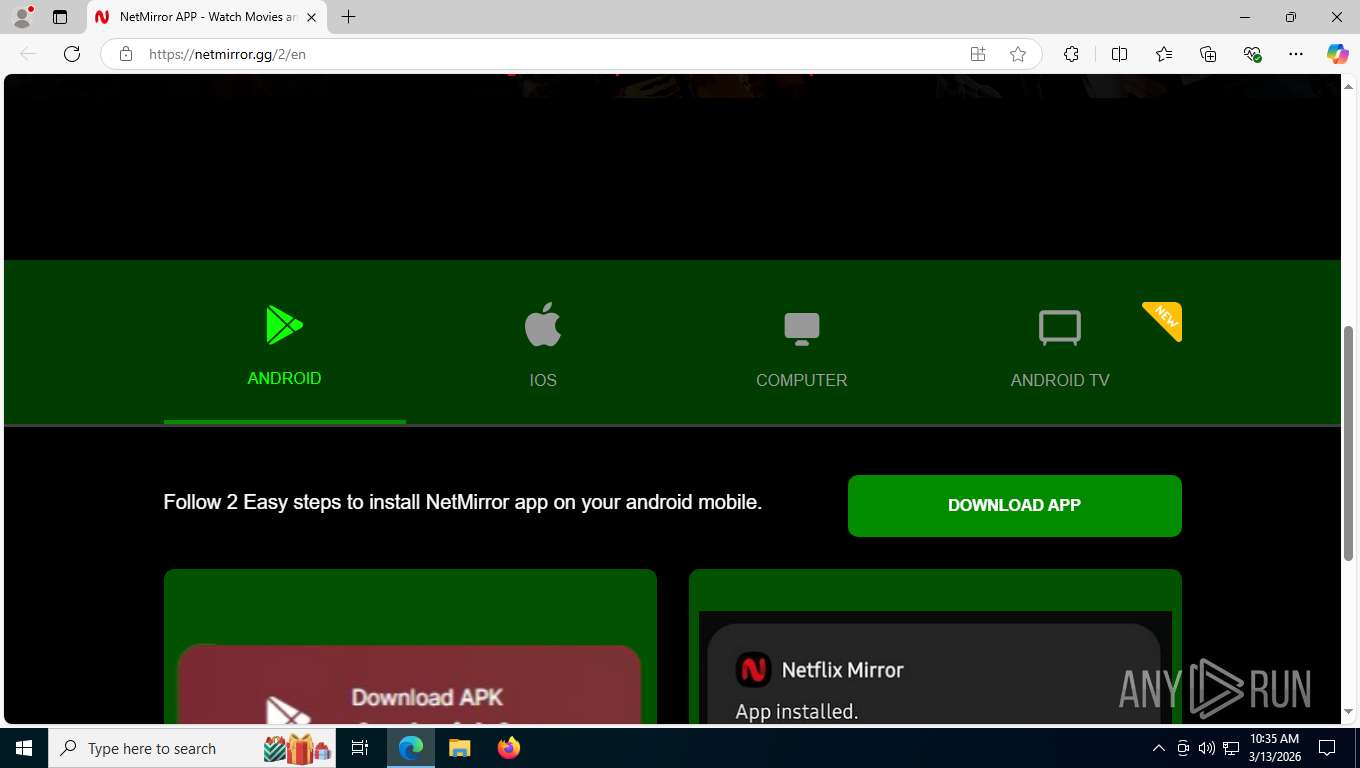Add this page to favorites star
The width and height of the screenshot is (1360, 768).
click(x=1018, y=54)
